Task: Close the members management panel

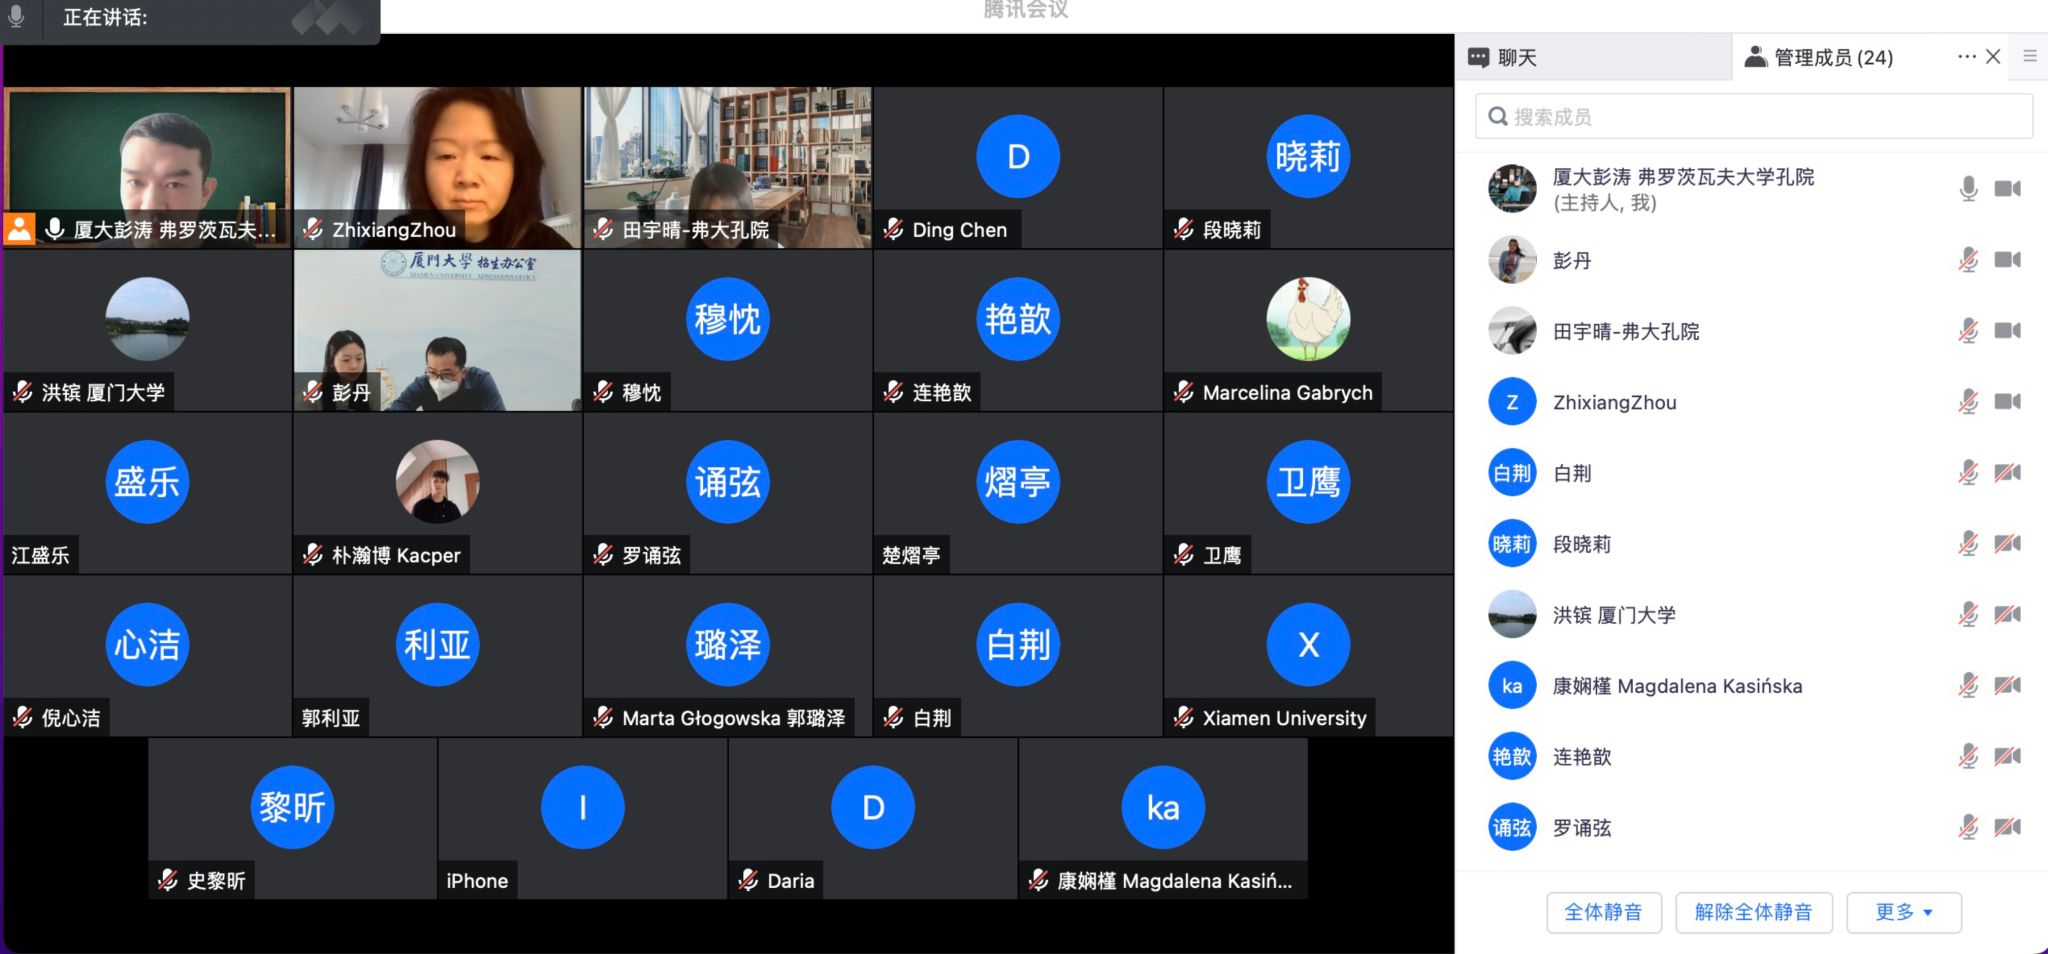Action: coord(1993,57)
